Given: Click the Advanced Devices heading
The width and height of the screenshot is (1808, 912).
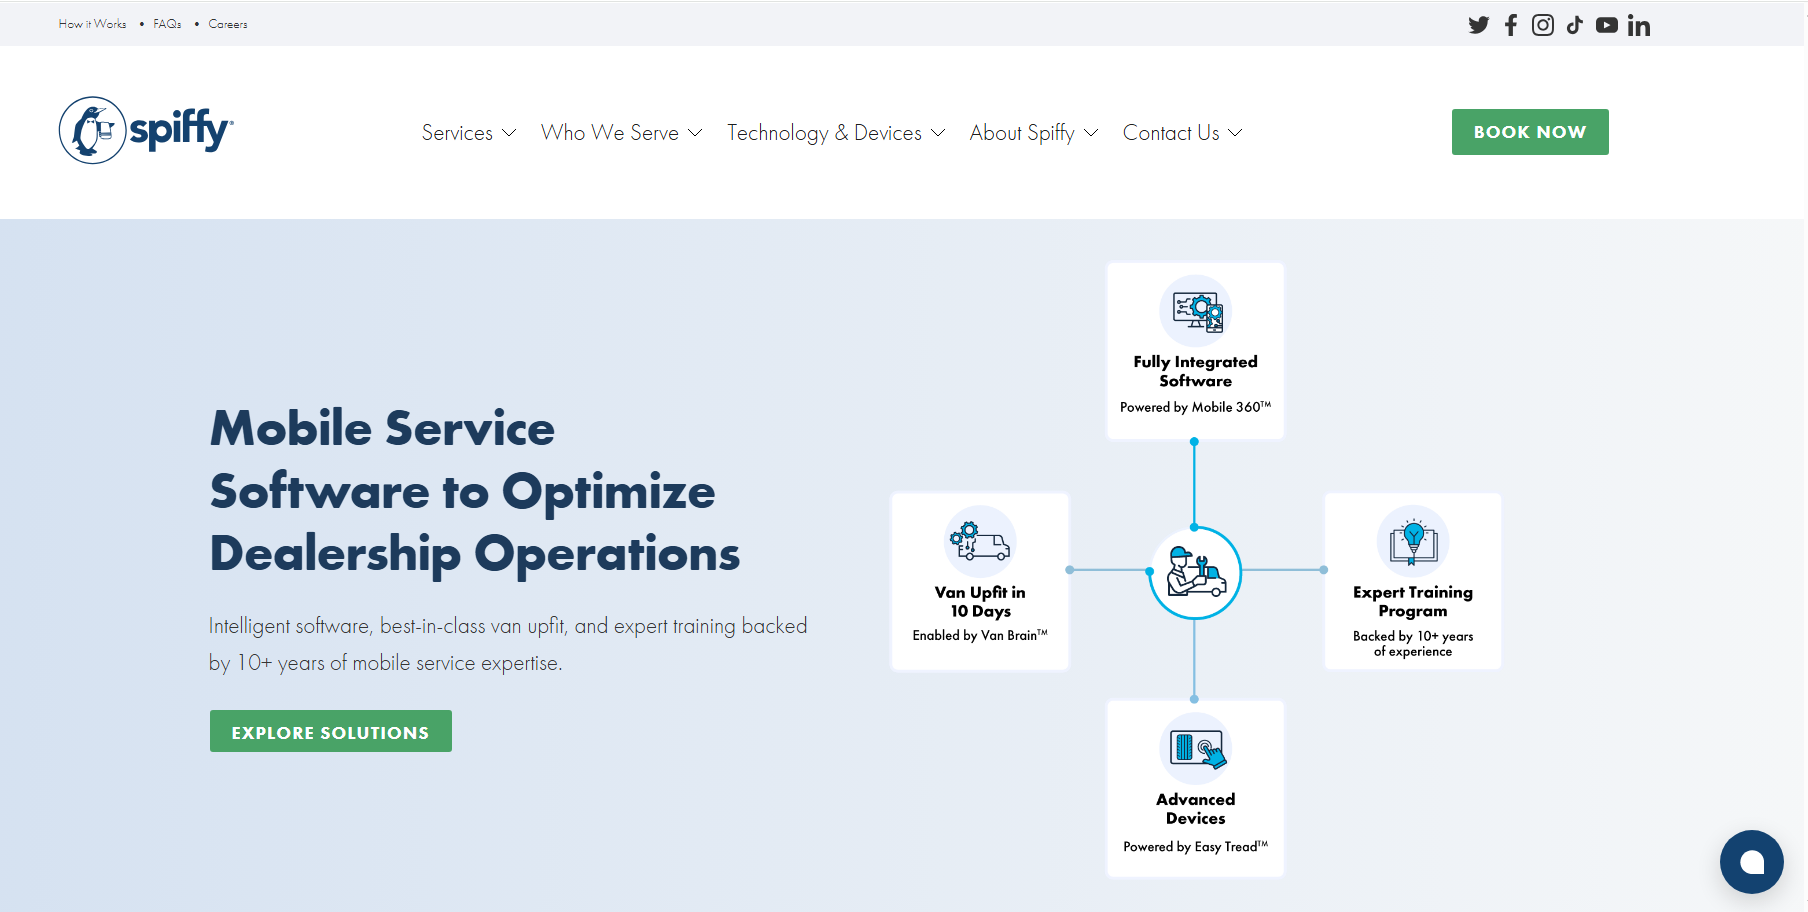Looking at the screenshot, I should point(1196,808).
